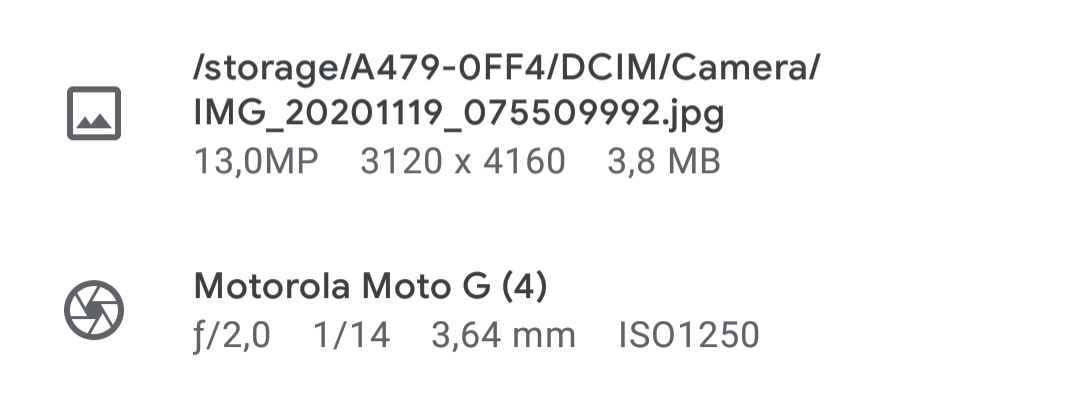
Task: Select the /storage/A479-0FF4/DCIM/Camera/ path line
Action: click(x=507, y=68)
